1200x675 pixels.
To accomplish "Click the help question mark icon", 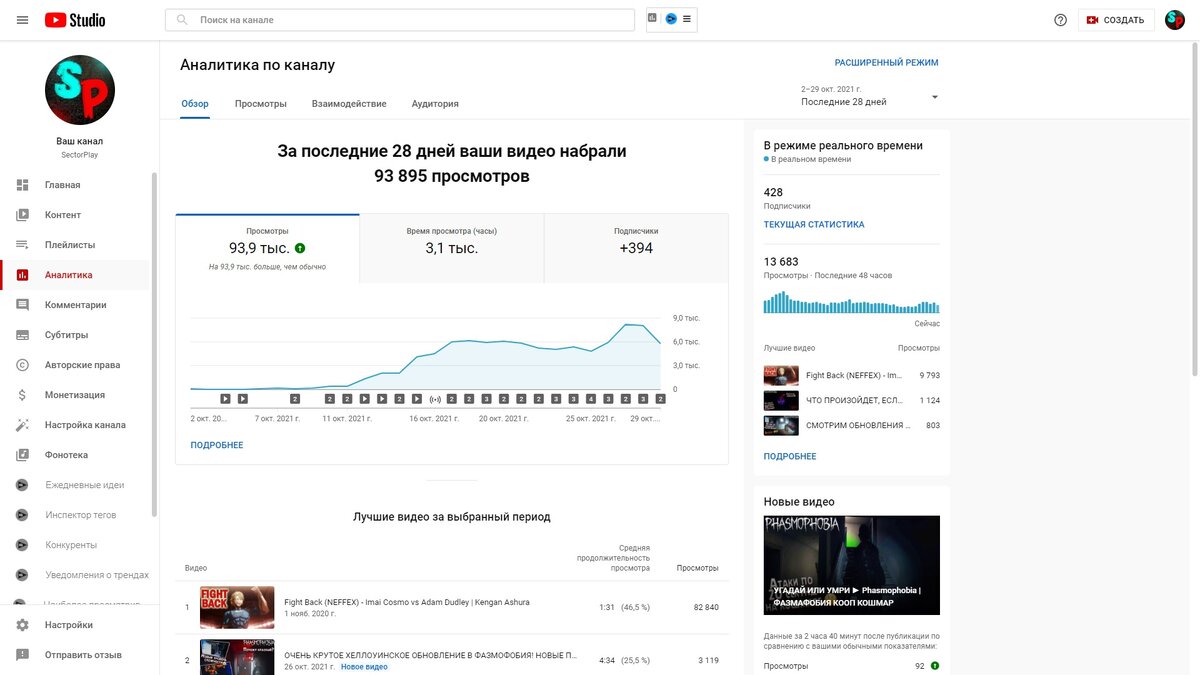I will click(x=1060, y=18).
